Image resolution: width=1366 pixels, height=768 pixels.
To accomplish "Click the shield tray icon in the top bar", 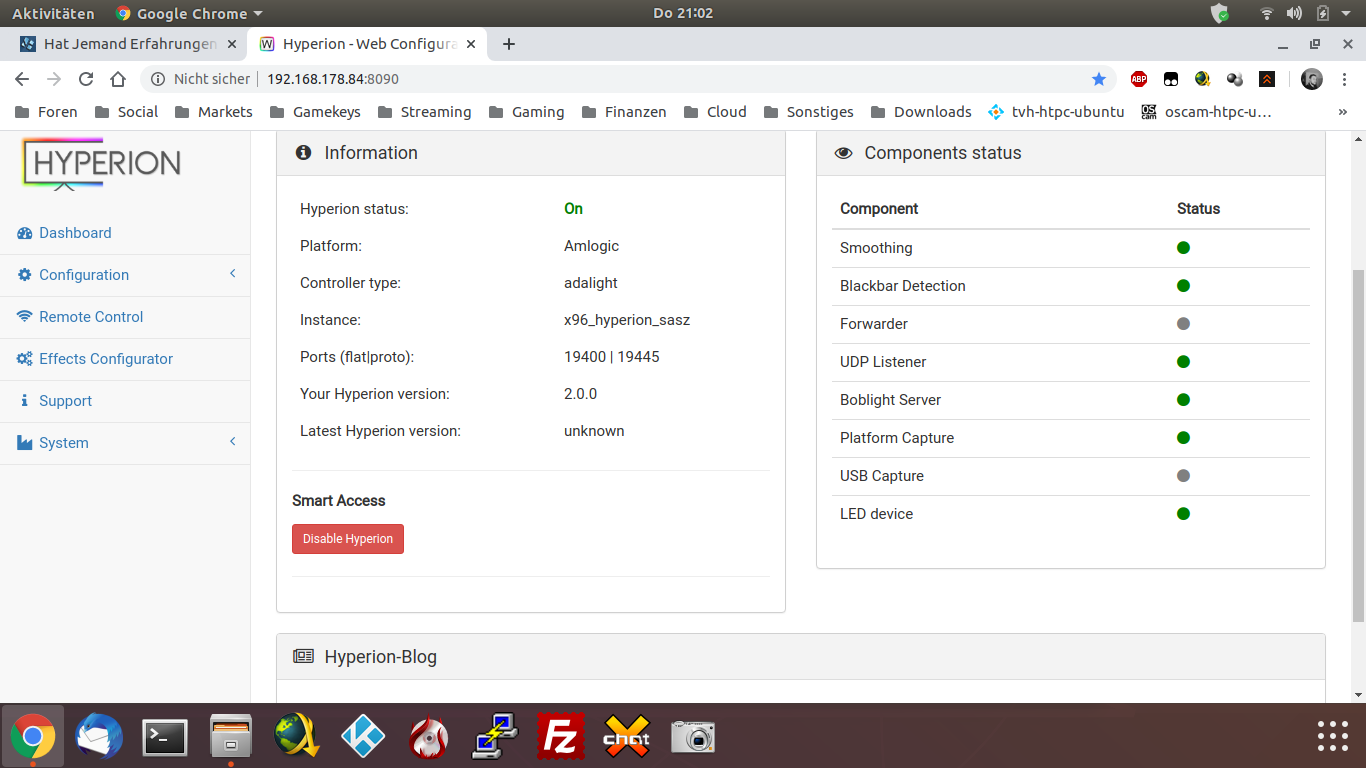I will pyautogui.click(x=1220, y=14).
